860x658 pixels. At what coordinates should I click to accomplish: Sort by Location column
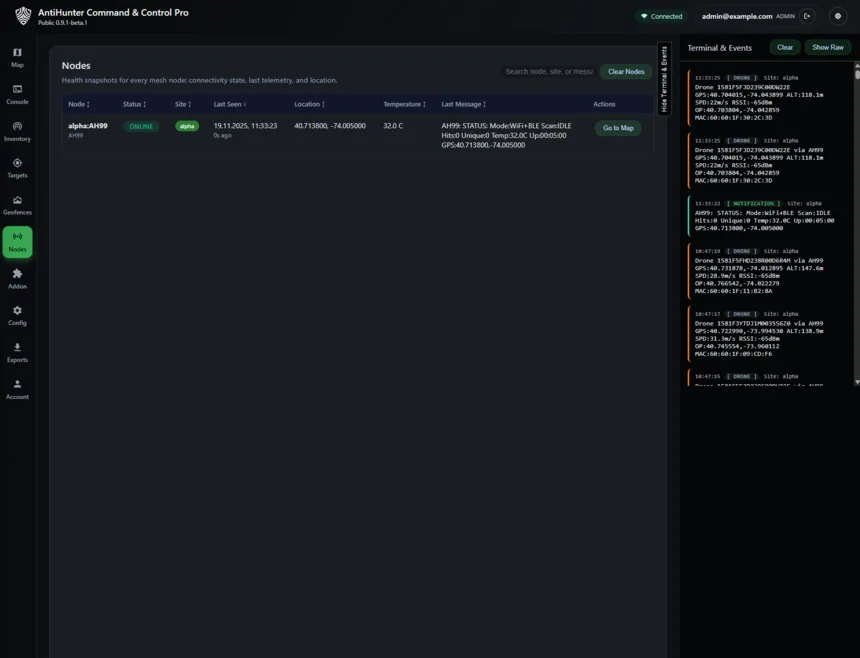tap(309, 104)
